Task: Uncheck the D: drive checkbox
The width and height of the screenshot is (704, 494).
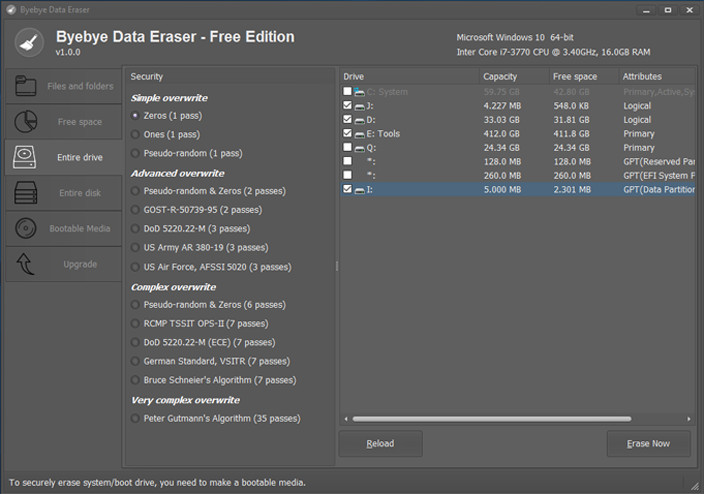Action: [x=347, y=119]
